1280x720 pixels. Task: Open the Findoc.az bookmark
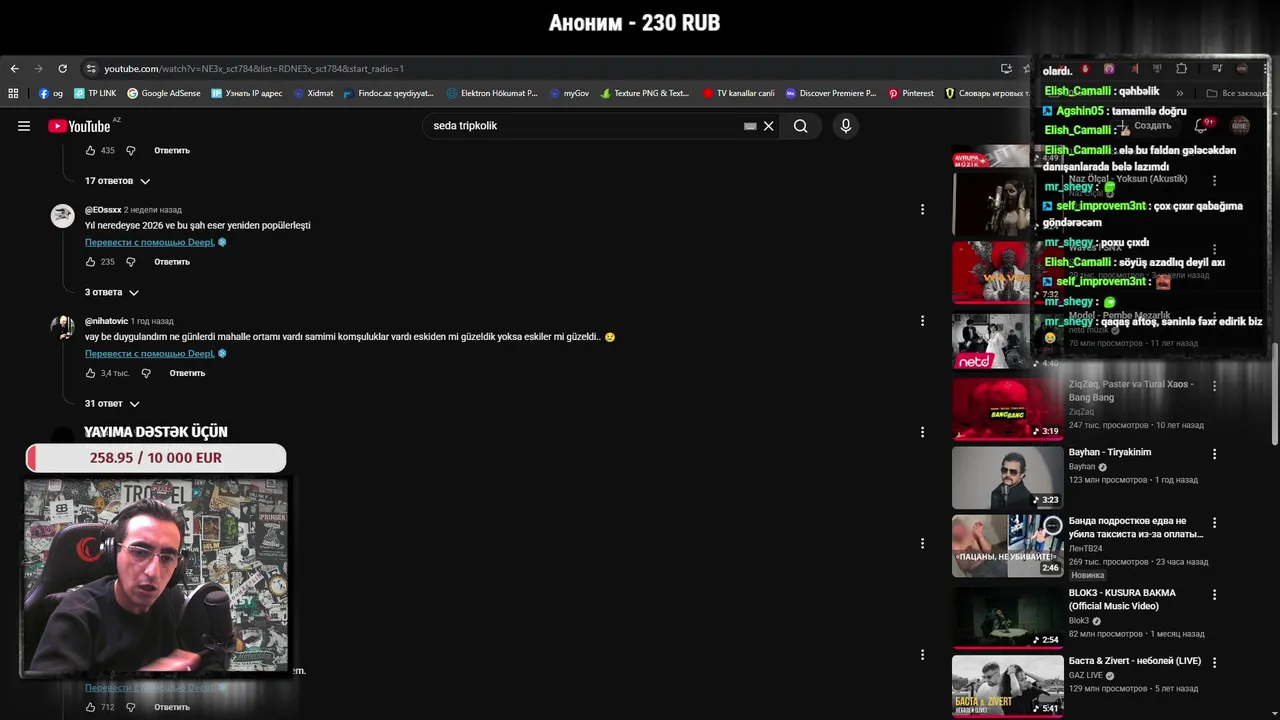(x=388, y=93)
